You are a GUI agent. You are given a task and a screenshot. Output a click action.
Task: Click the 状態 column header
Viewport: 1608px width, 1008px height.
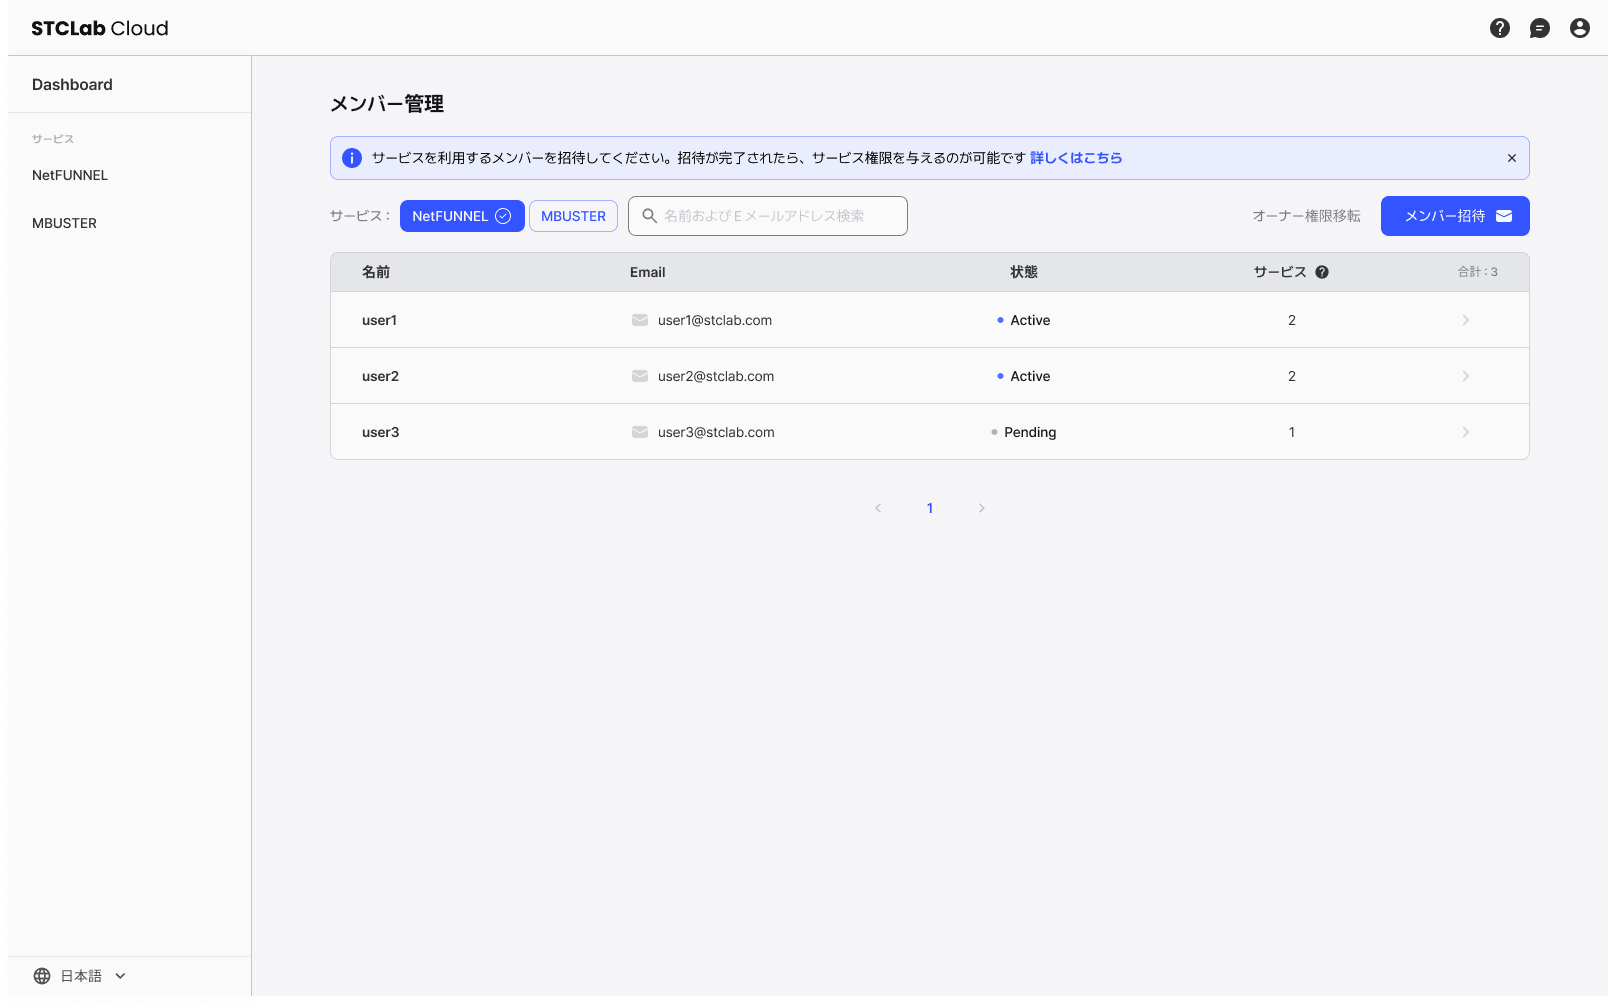coord(1024,272)
